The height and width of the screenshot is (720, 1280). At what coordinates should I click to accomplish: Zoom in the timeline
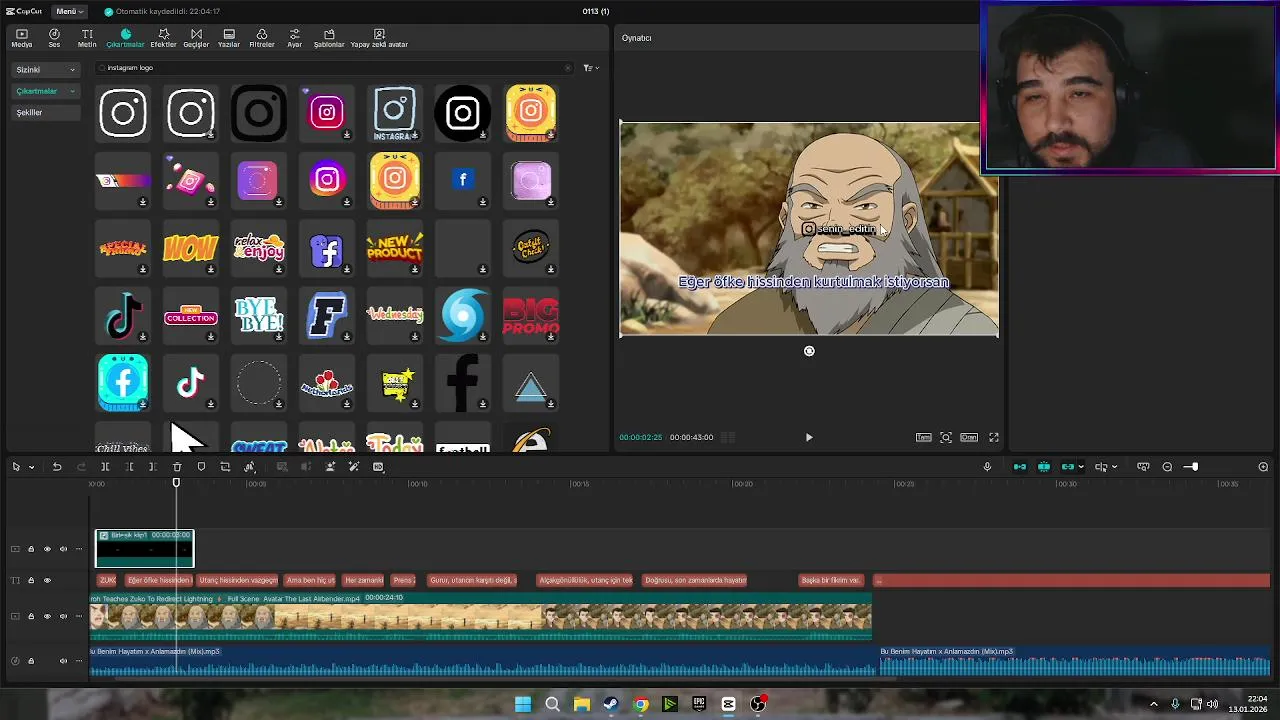(x=1263, y=467)
